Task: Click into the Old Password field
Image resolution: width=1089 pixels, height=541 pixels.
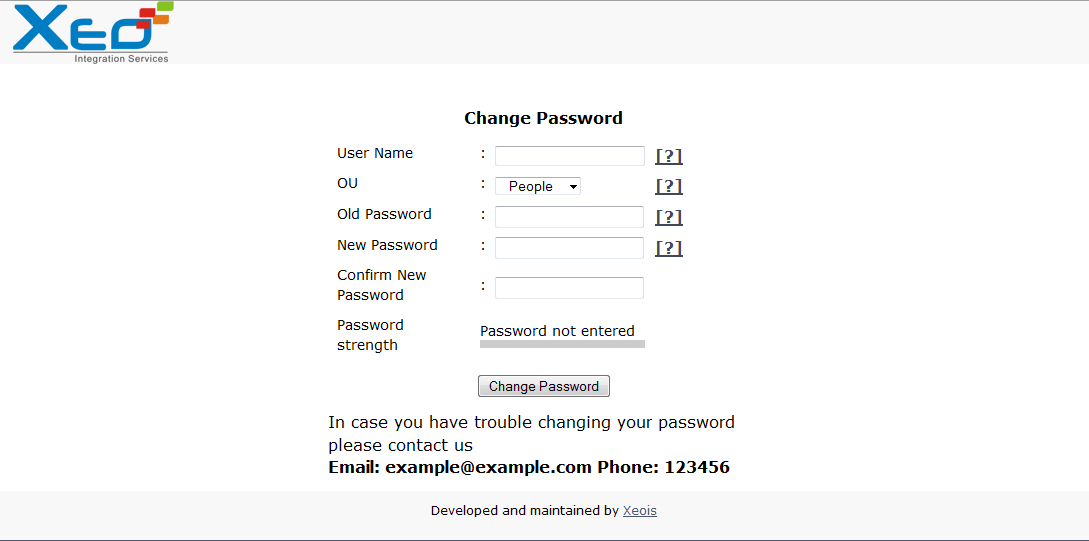Action: [x=569, y=217]
